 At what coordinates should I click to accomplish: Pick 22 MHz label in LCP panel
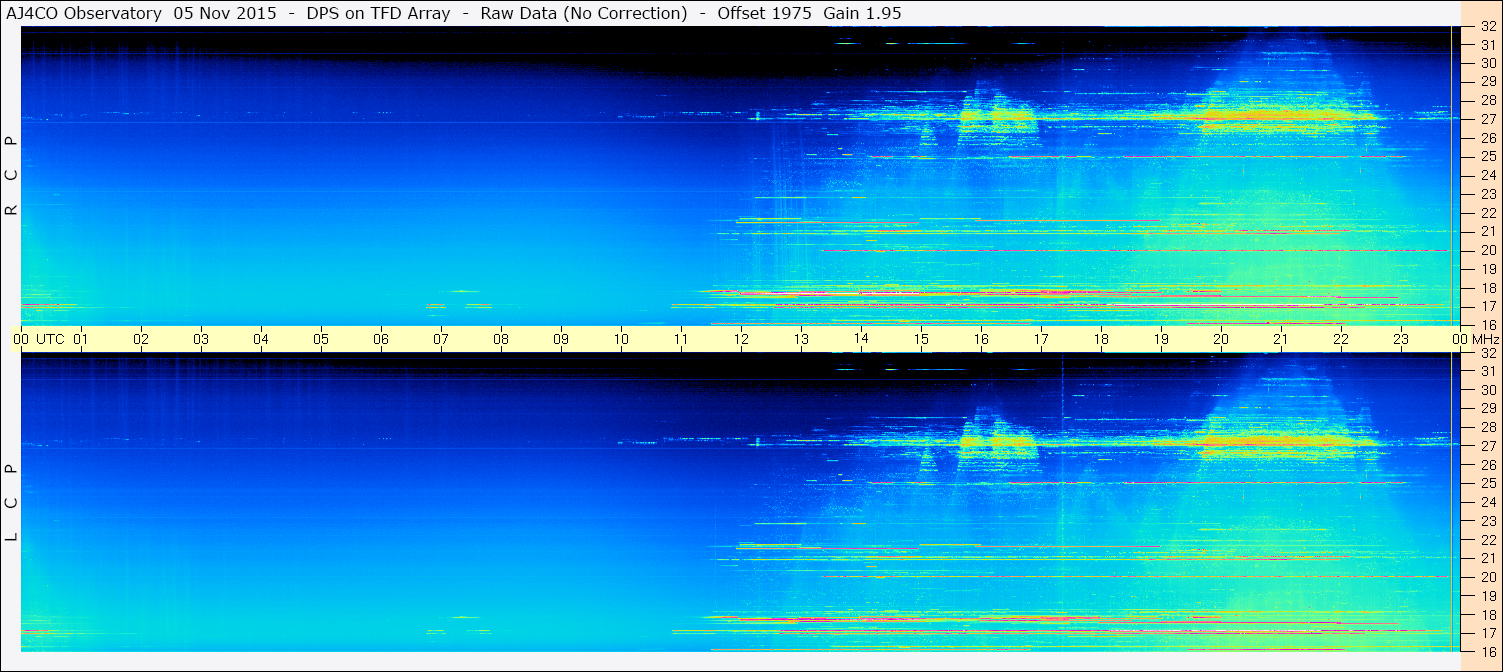tap(1488, 540)
